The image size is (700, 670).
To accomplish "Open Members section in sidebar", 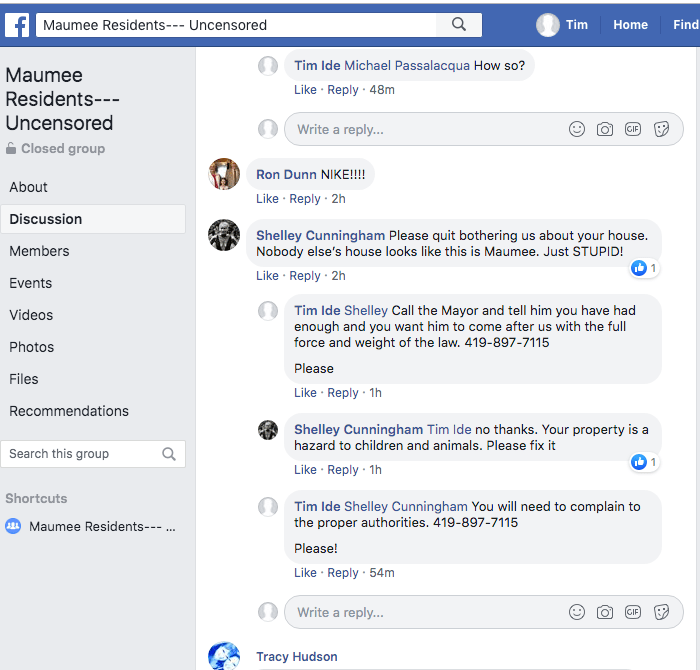I will (x=39, y=251).
